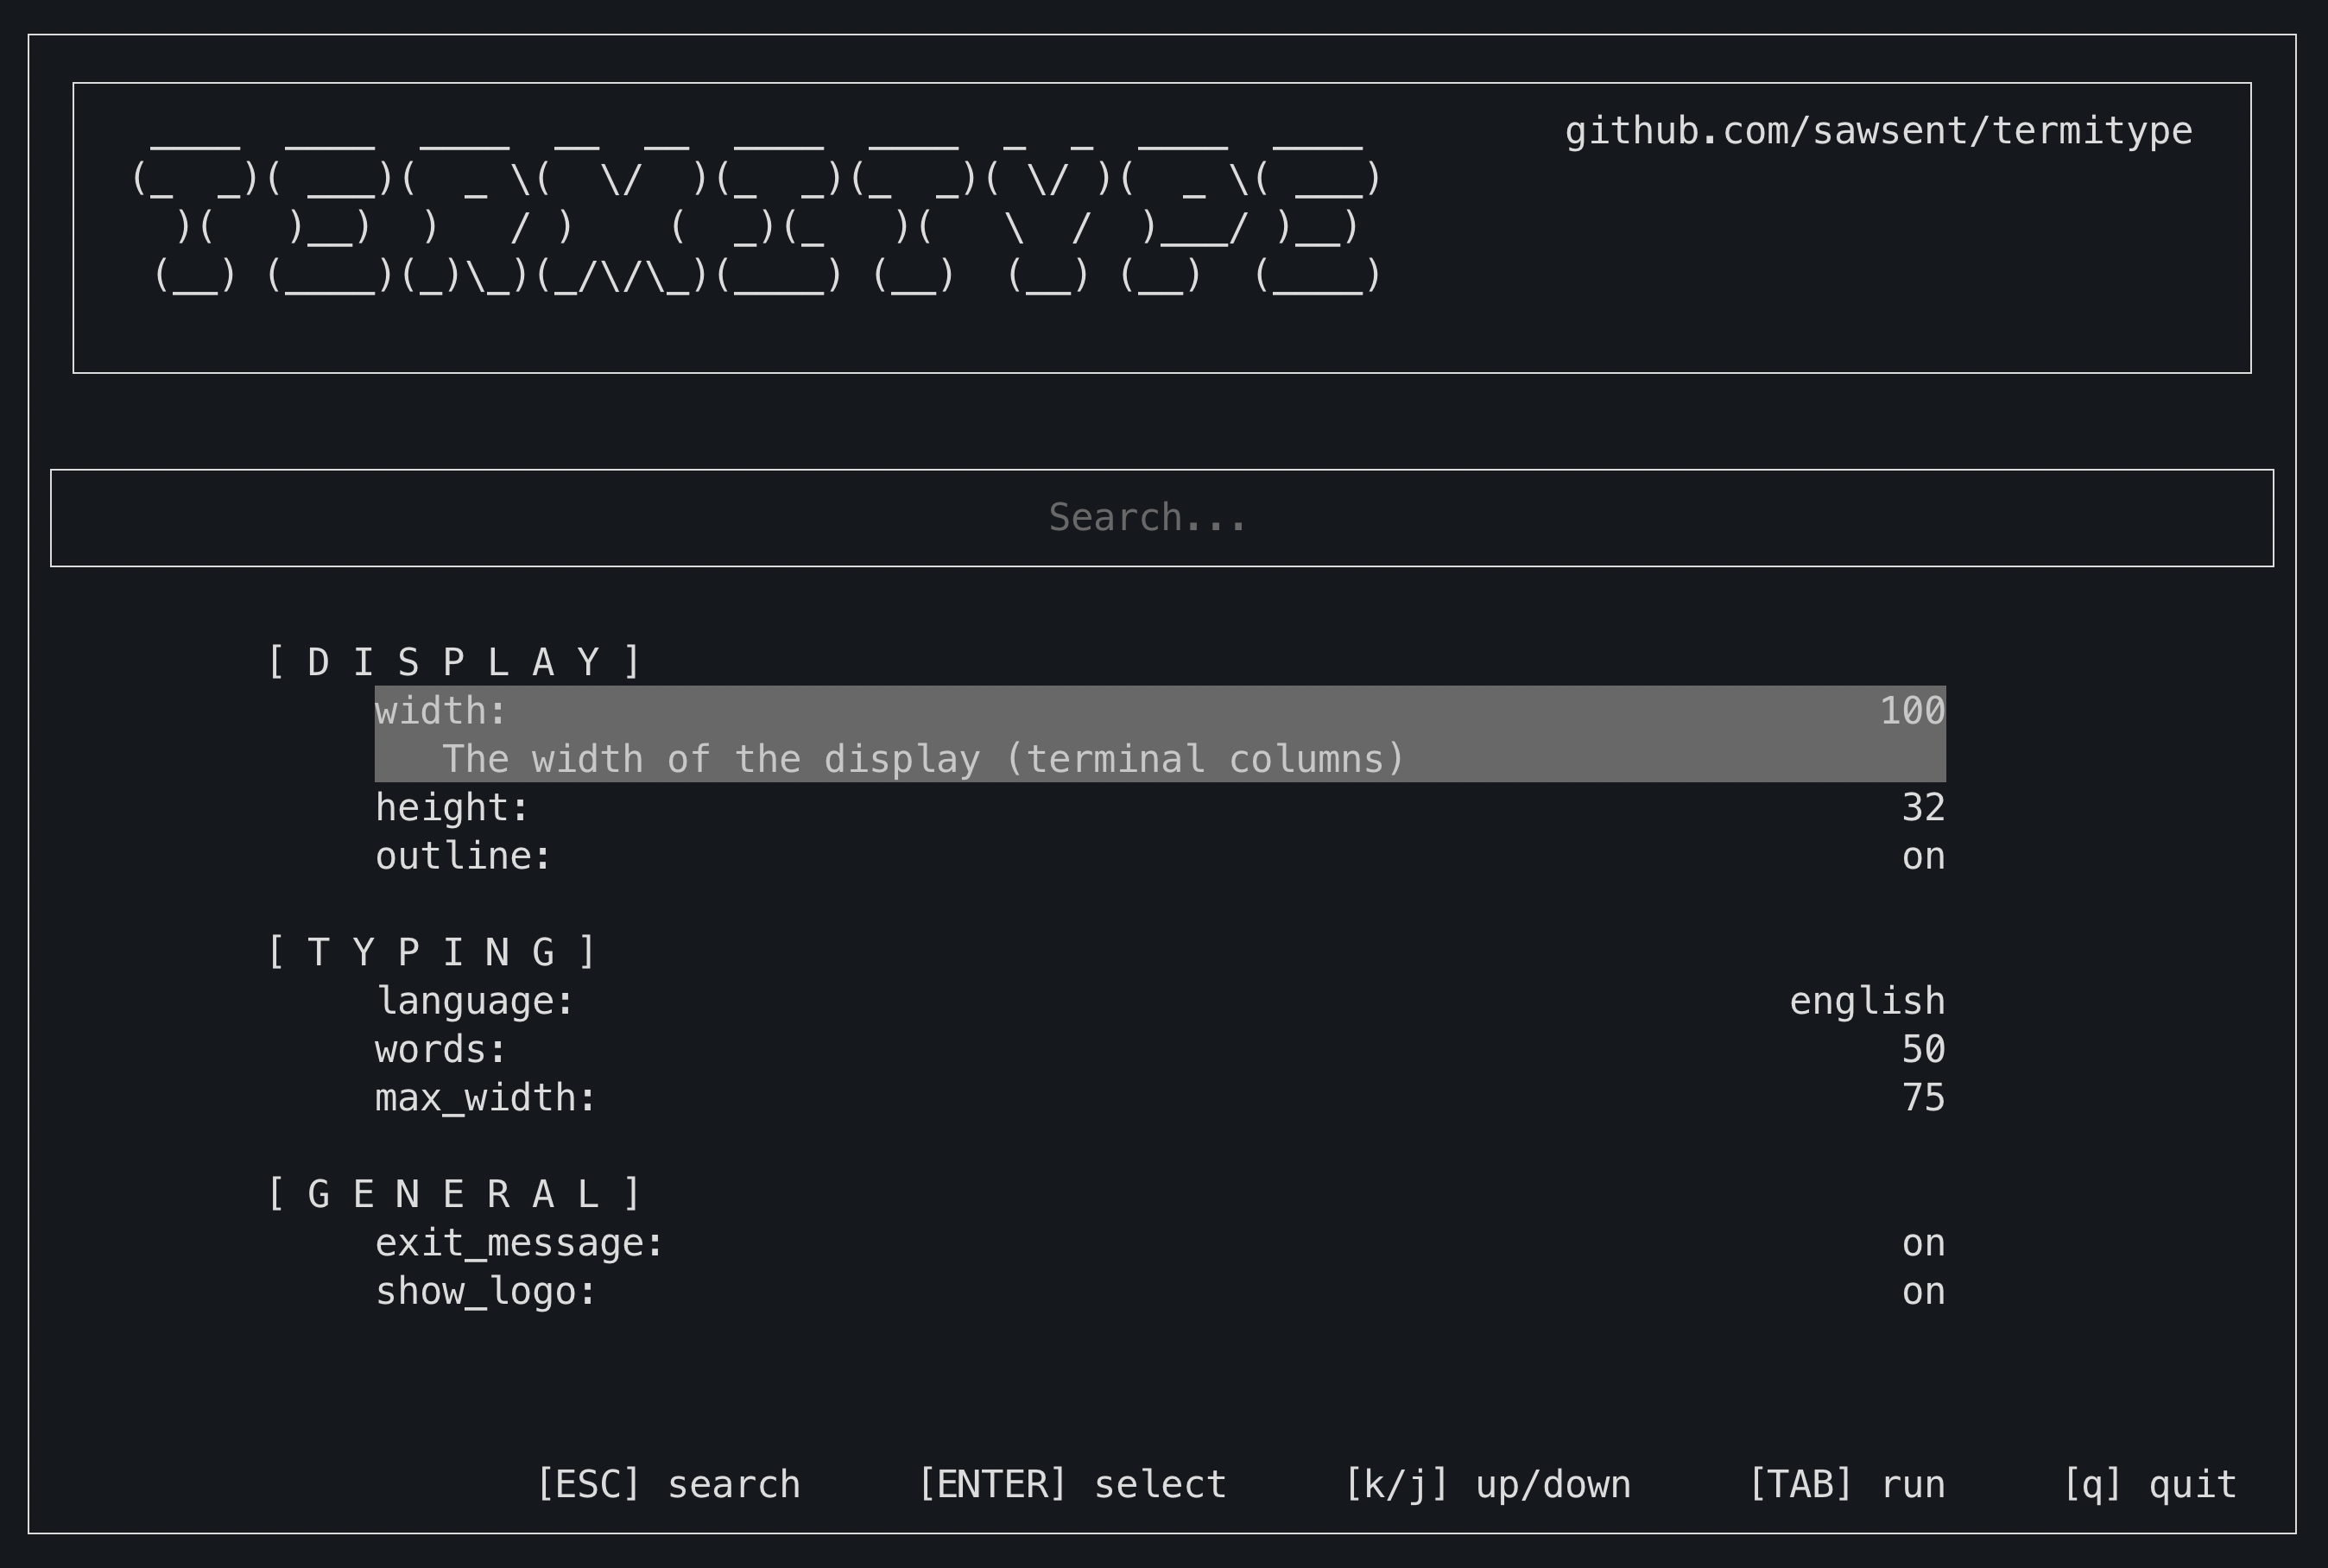Open the words count setting
2328x1568 pixels.
(1159, 1050)
